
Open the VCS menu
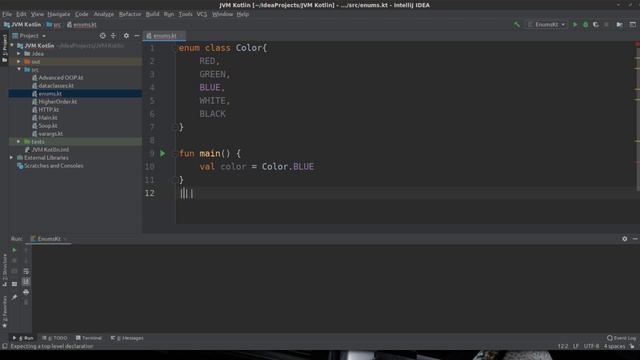(202, 14)
